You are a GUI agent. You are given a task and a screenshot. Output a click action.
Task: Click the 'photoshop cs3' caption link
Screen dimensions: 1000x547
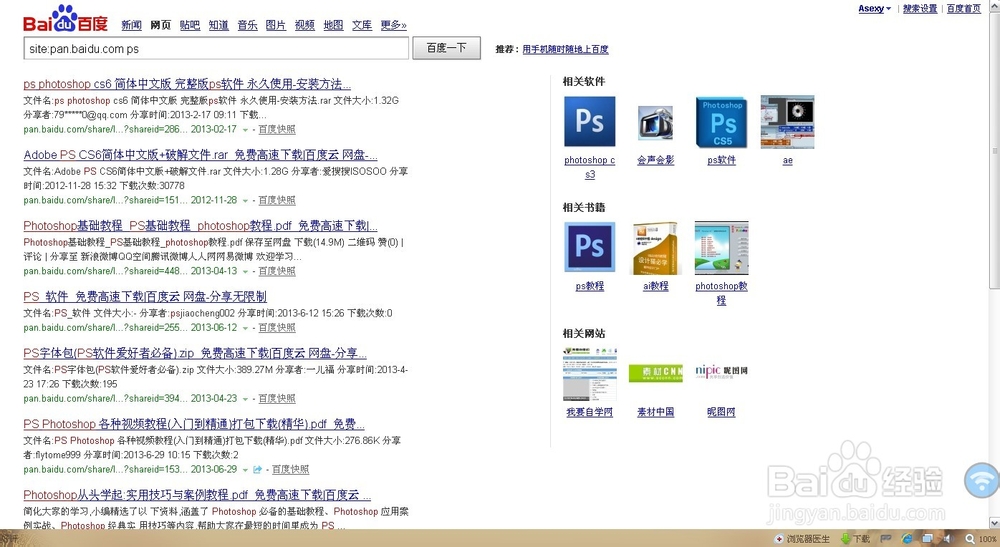(589, 167)
